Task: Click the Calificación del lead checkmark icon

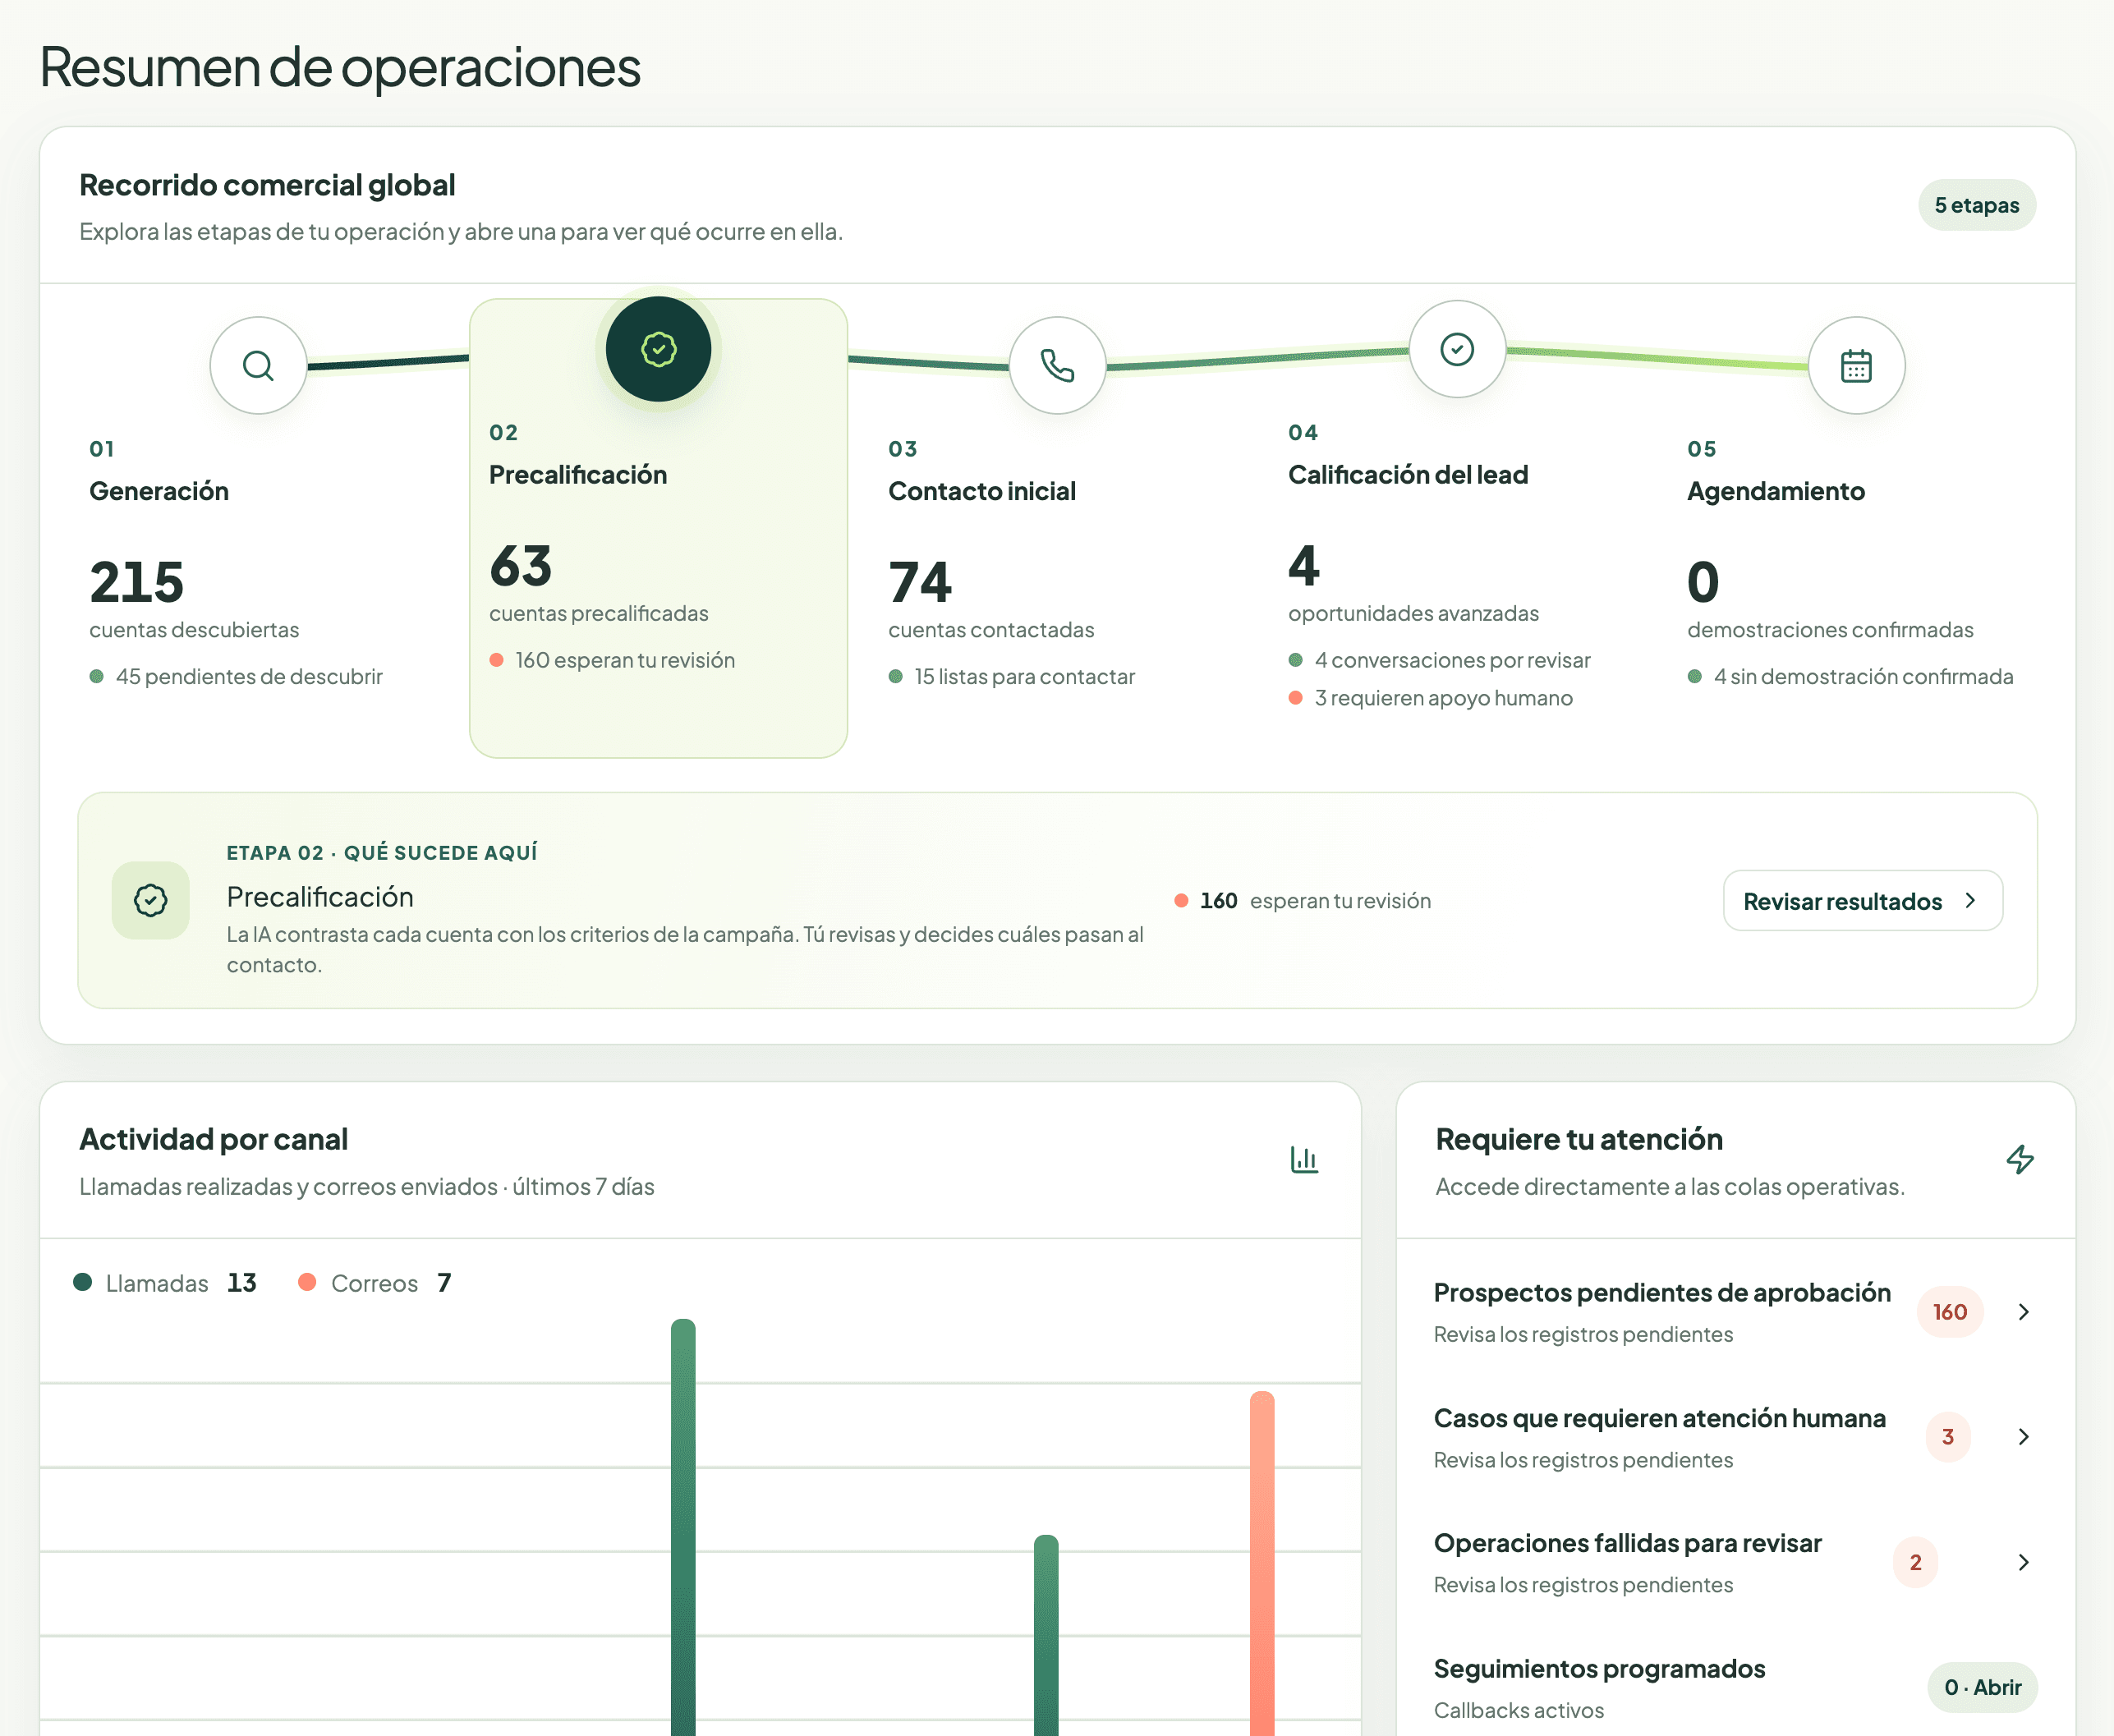Action: pos(1457,349)
